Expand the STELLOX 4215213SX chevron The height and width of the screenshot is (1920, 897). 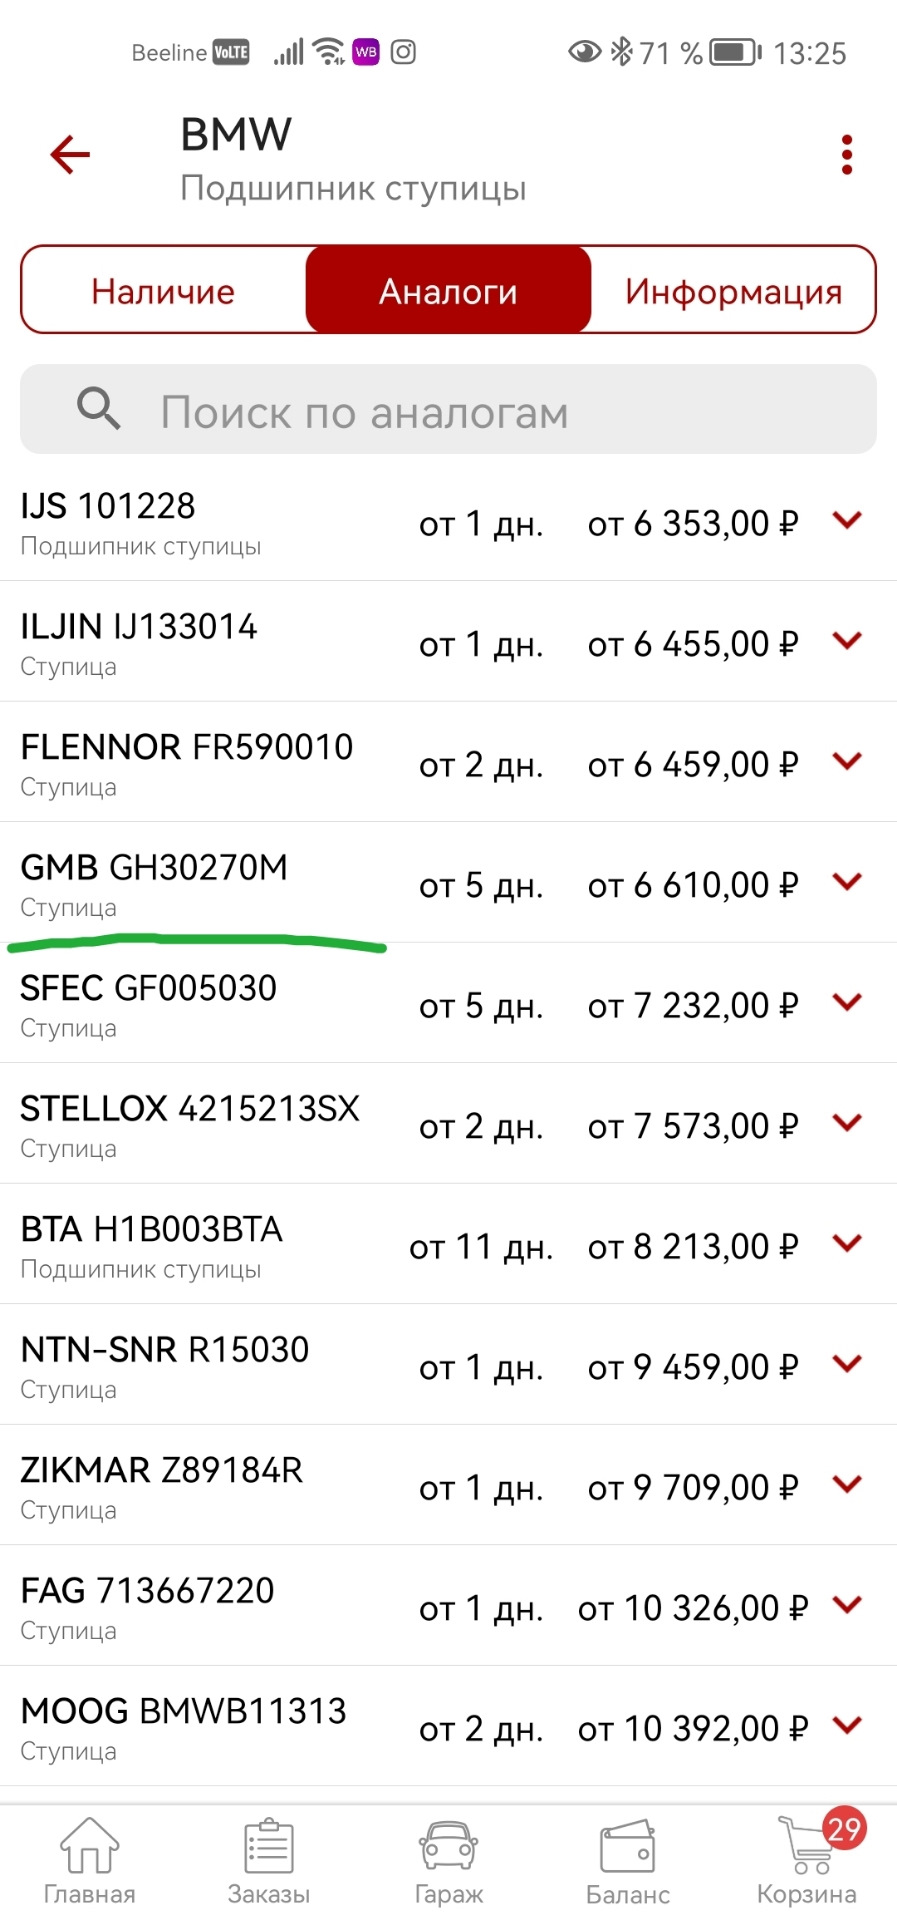[847, 1123]
